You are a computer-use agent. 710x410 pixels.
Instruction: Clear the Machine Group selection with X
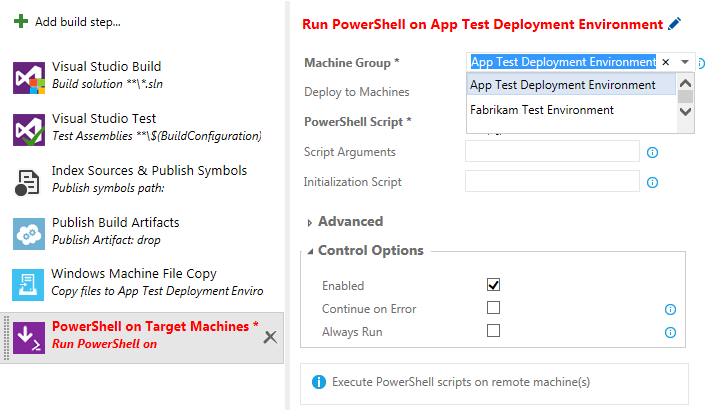click(666, 62)
